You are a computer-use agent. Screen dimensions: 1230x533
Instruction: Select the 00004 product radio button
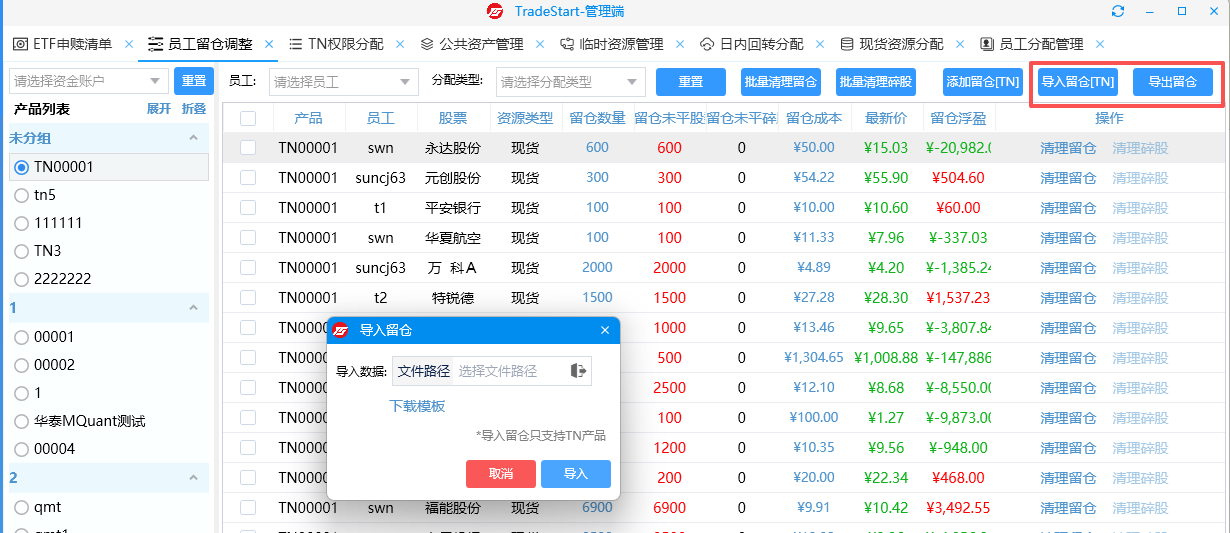click(21, 449)
